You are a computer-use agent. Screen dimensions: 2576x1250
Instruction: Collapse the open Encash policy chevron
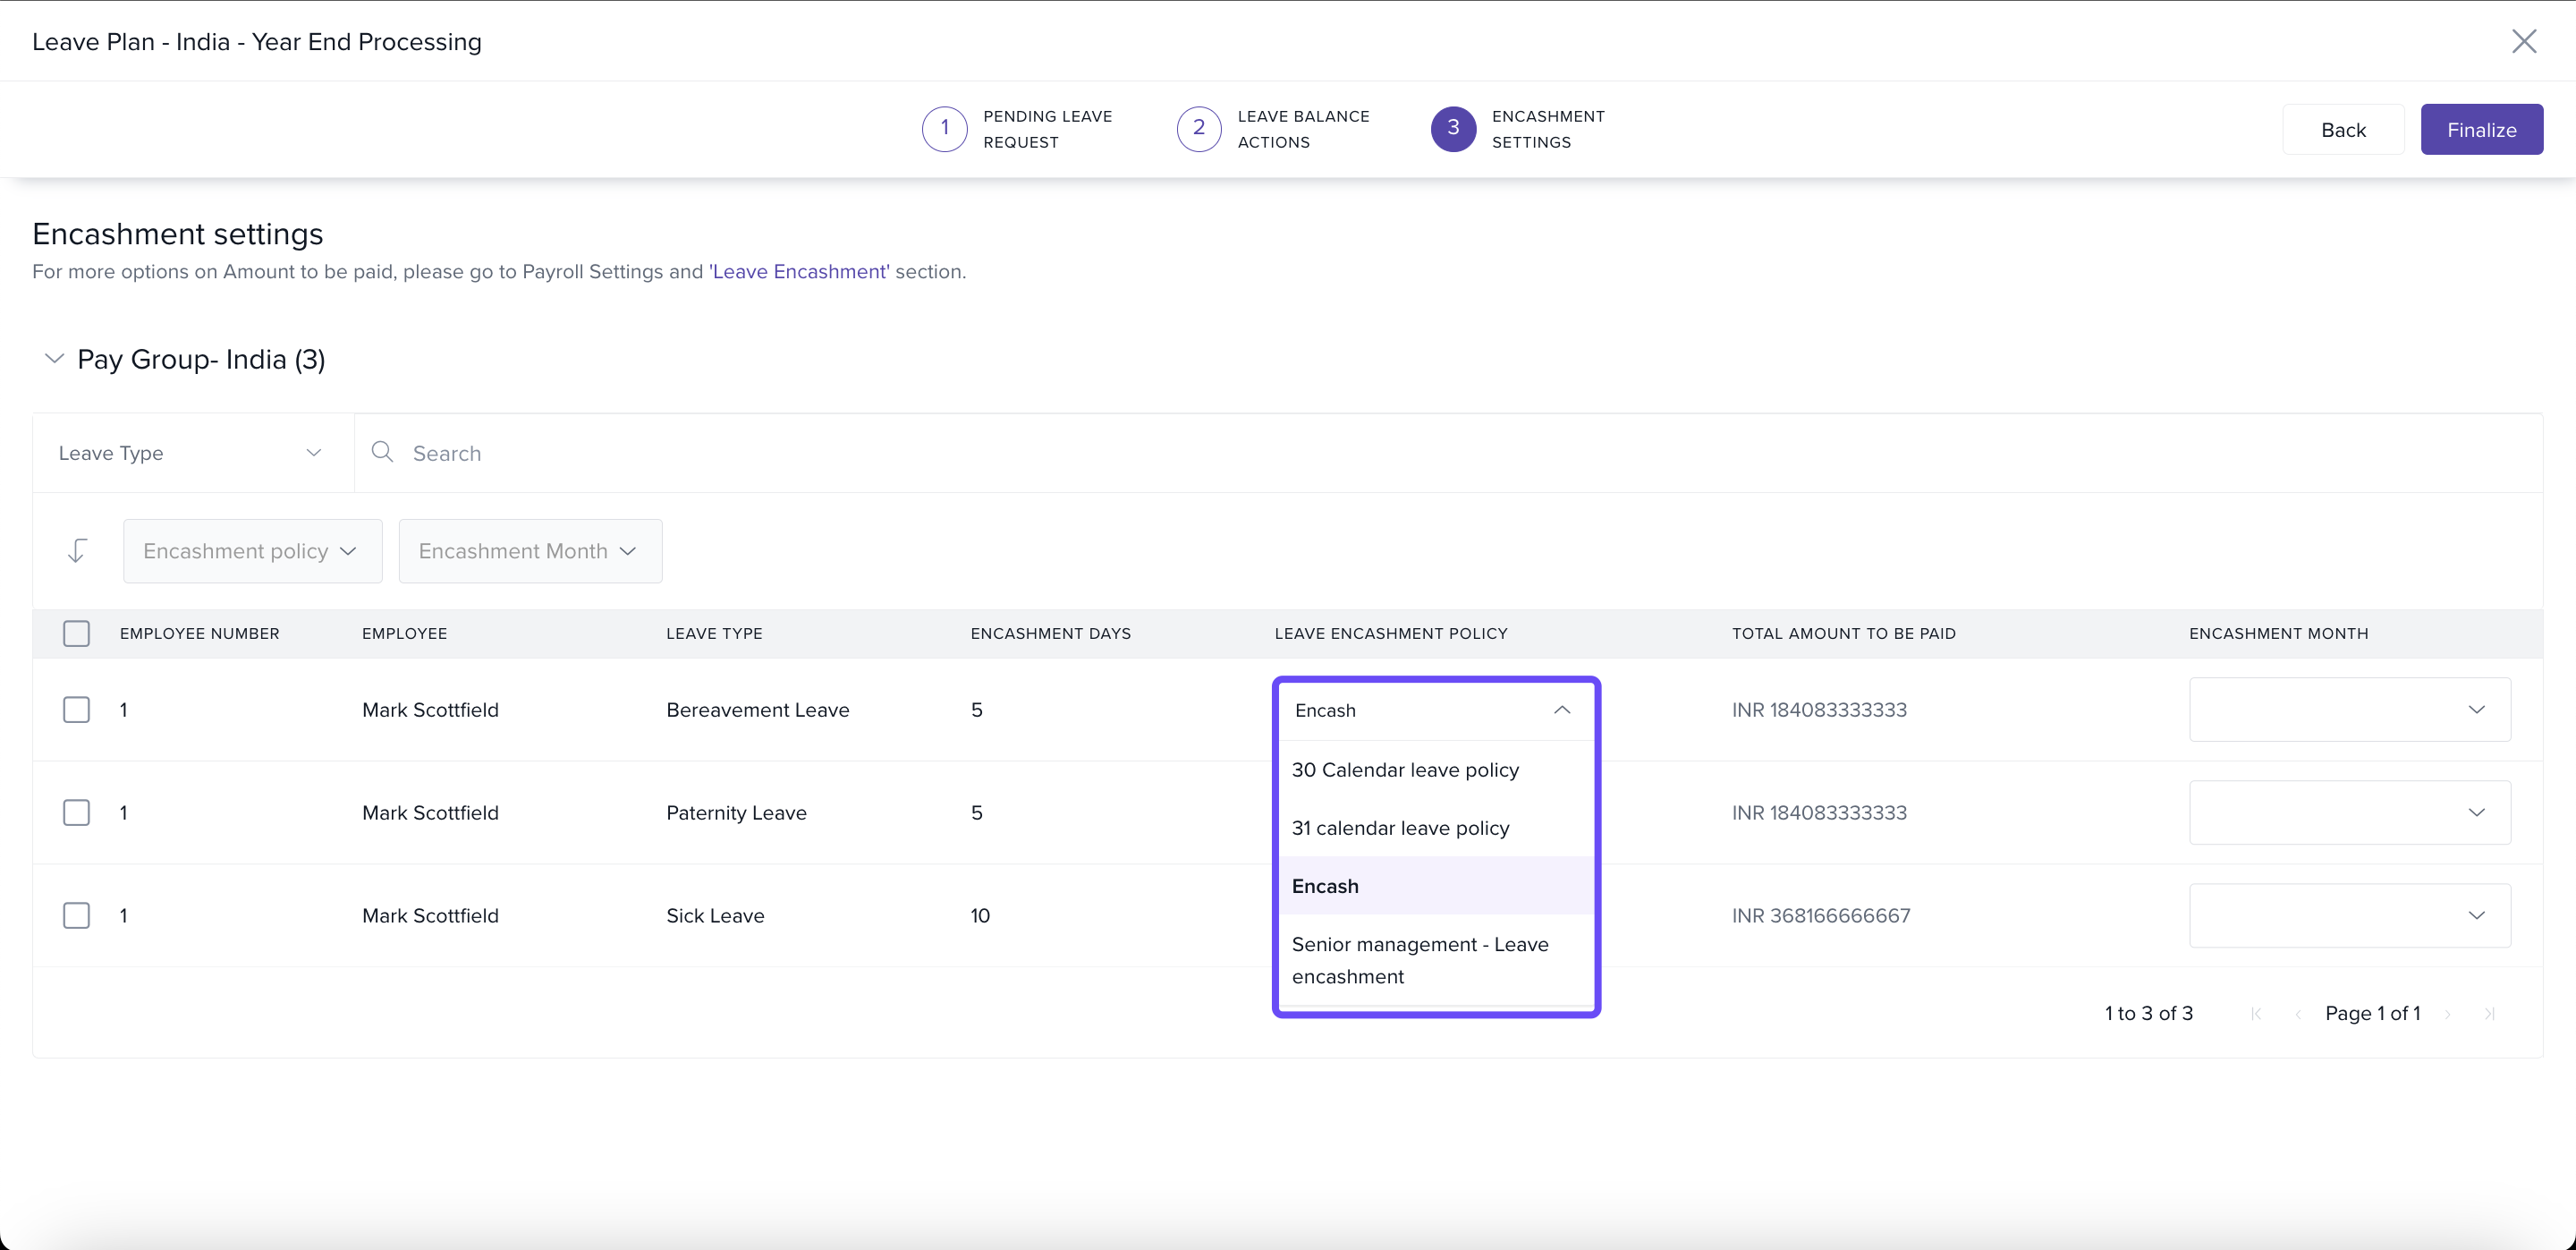tap(1561, 710)
